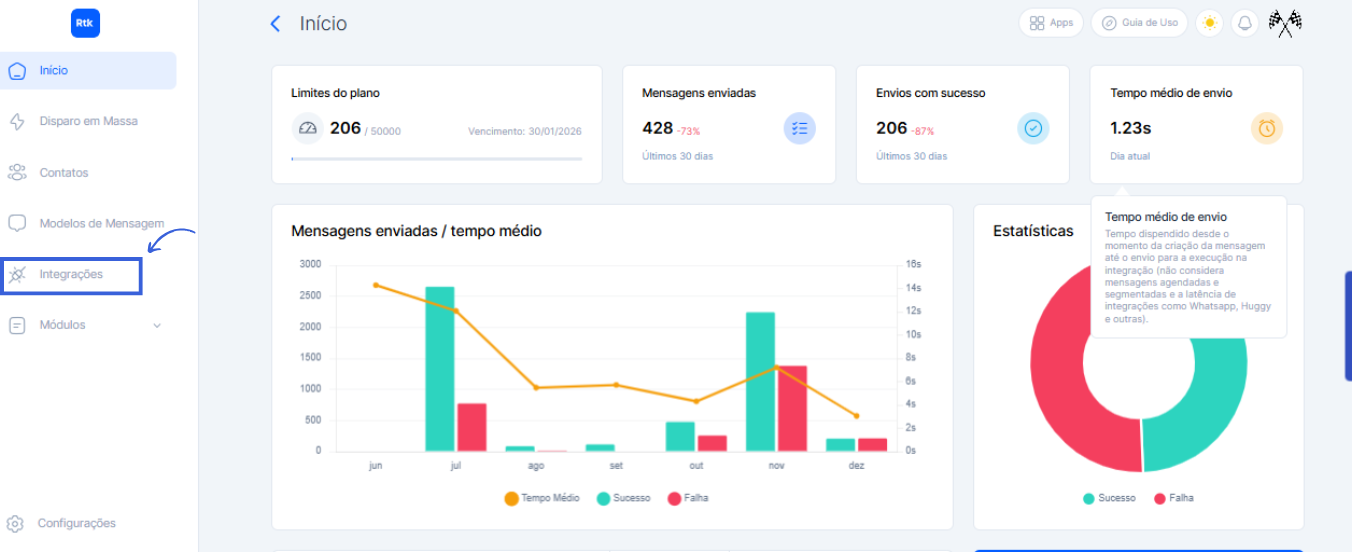Viewport: 1352px width, 552px height.
Task: Go back using the left arrow
Action: pyautogui.click(x=276, y=24)
